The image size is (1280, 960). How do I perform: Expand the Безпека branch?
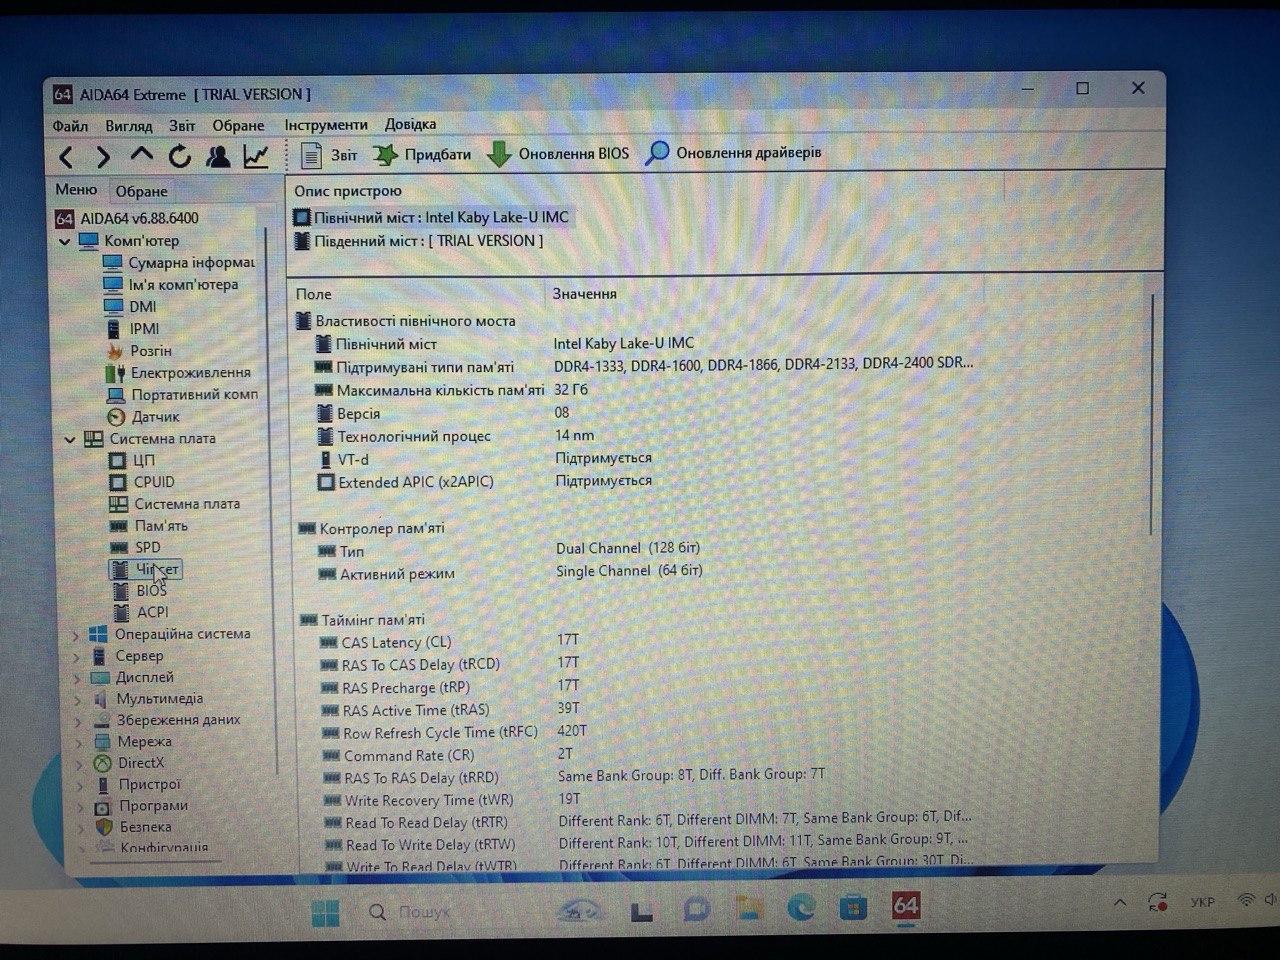coord(80,827)
